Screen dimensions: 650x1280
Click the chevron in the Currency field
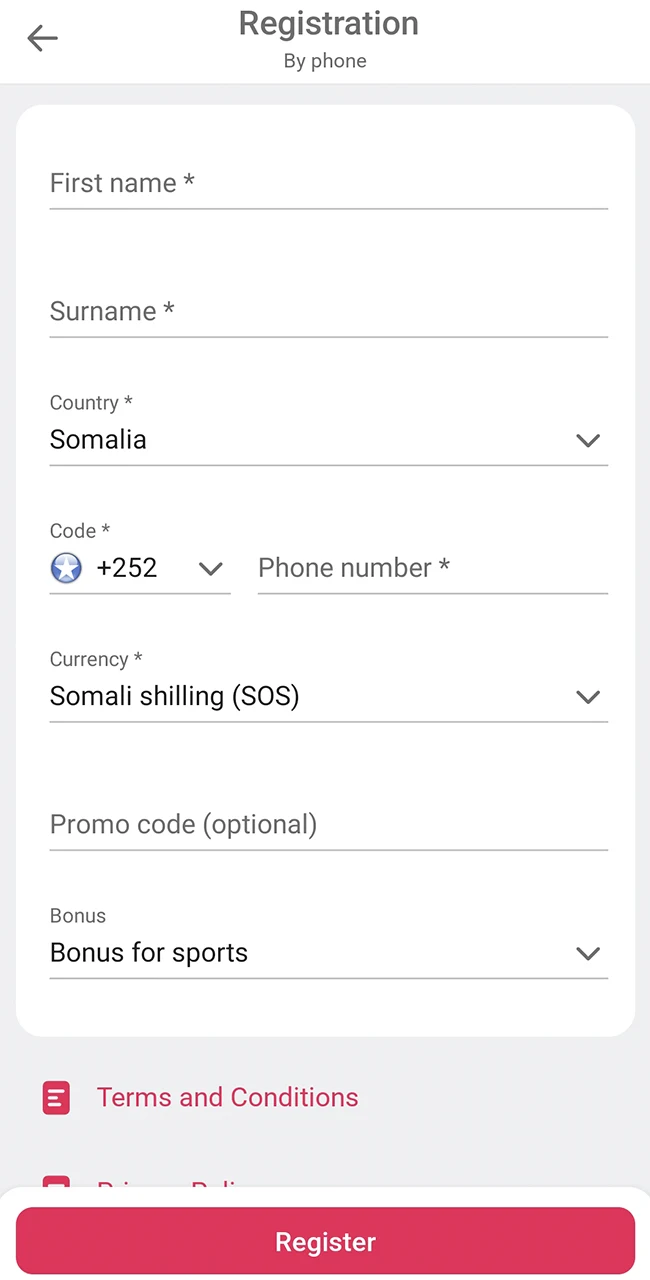click(x=587, y=697)
